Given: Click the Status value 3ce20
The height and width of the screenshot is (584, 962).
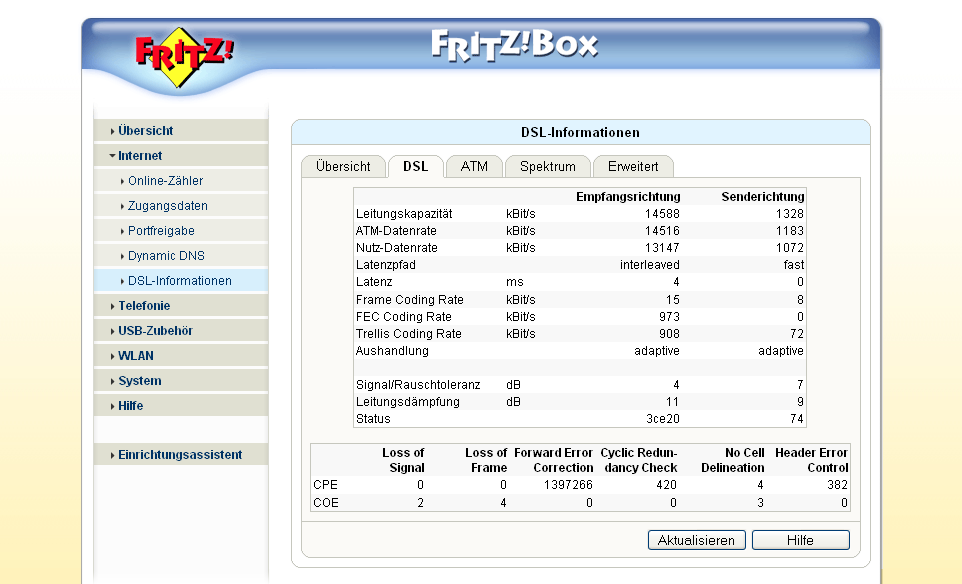Looking at the screenshot, I should click(663, 419).
